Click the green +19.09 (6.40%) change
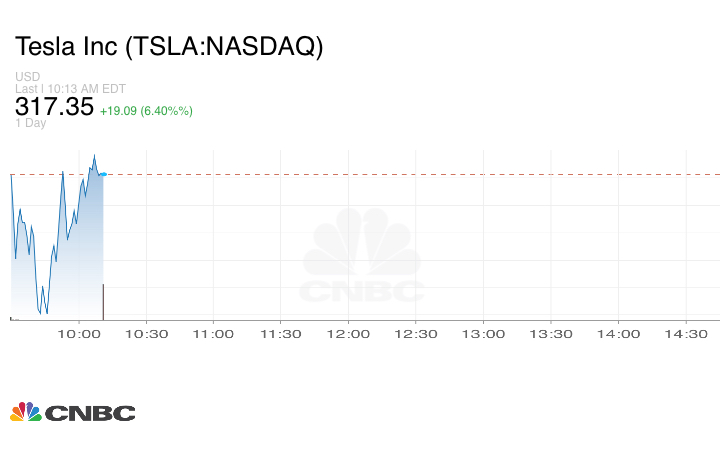The height and width of the screenshot is (450, 720). tap(146, 110)
